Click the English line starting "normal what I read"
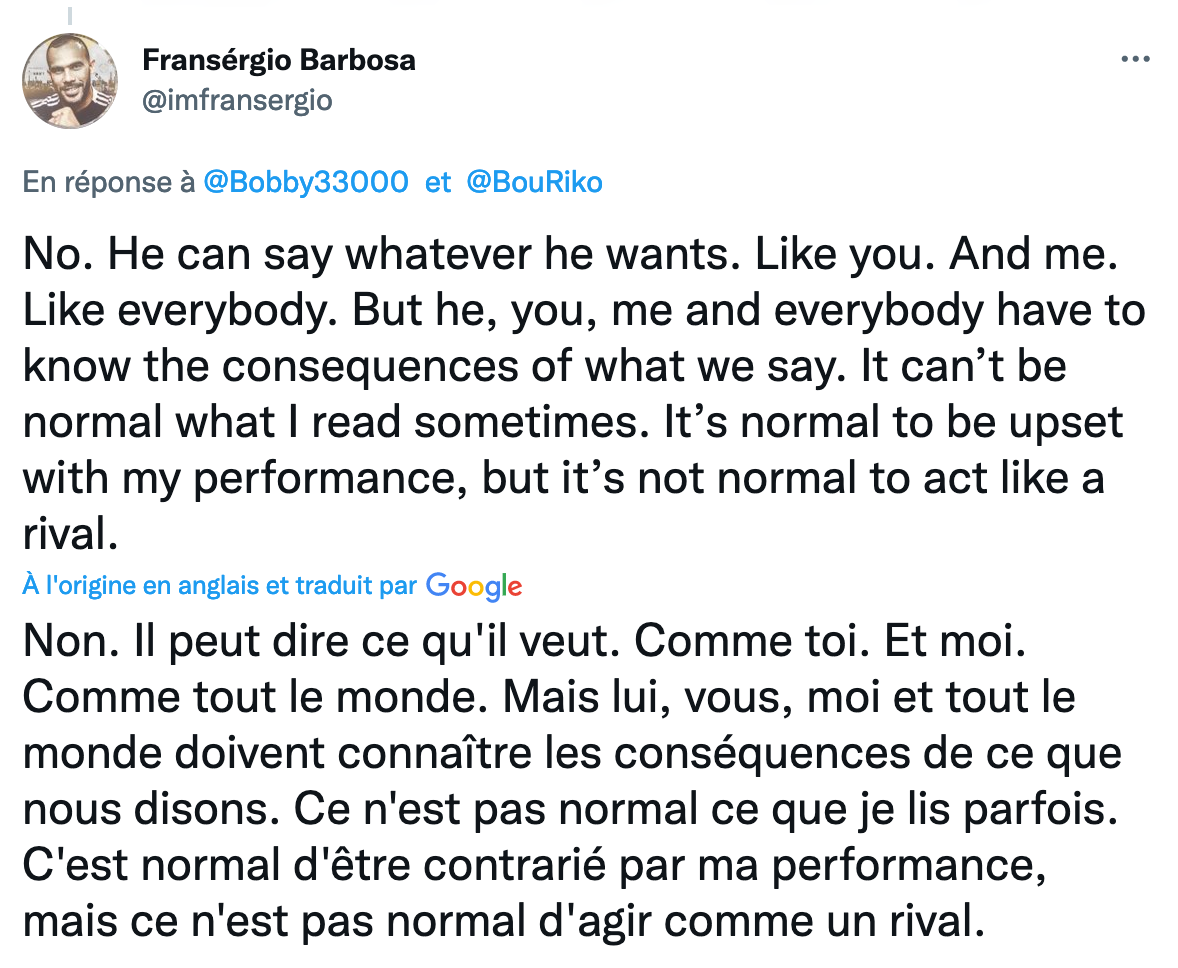Viewport: 1178px width, 968px height. pos(572,423)
